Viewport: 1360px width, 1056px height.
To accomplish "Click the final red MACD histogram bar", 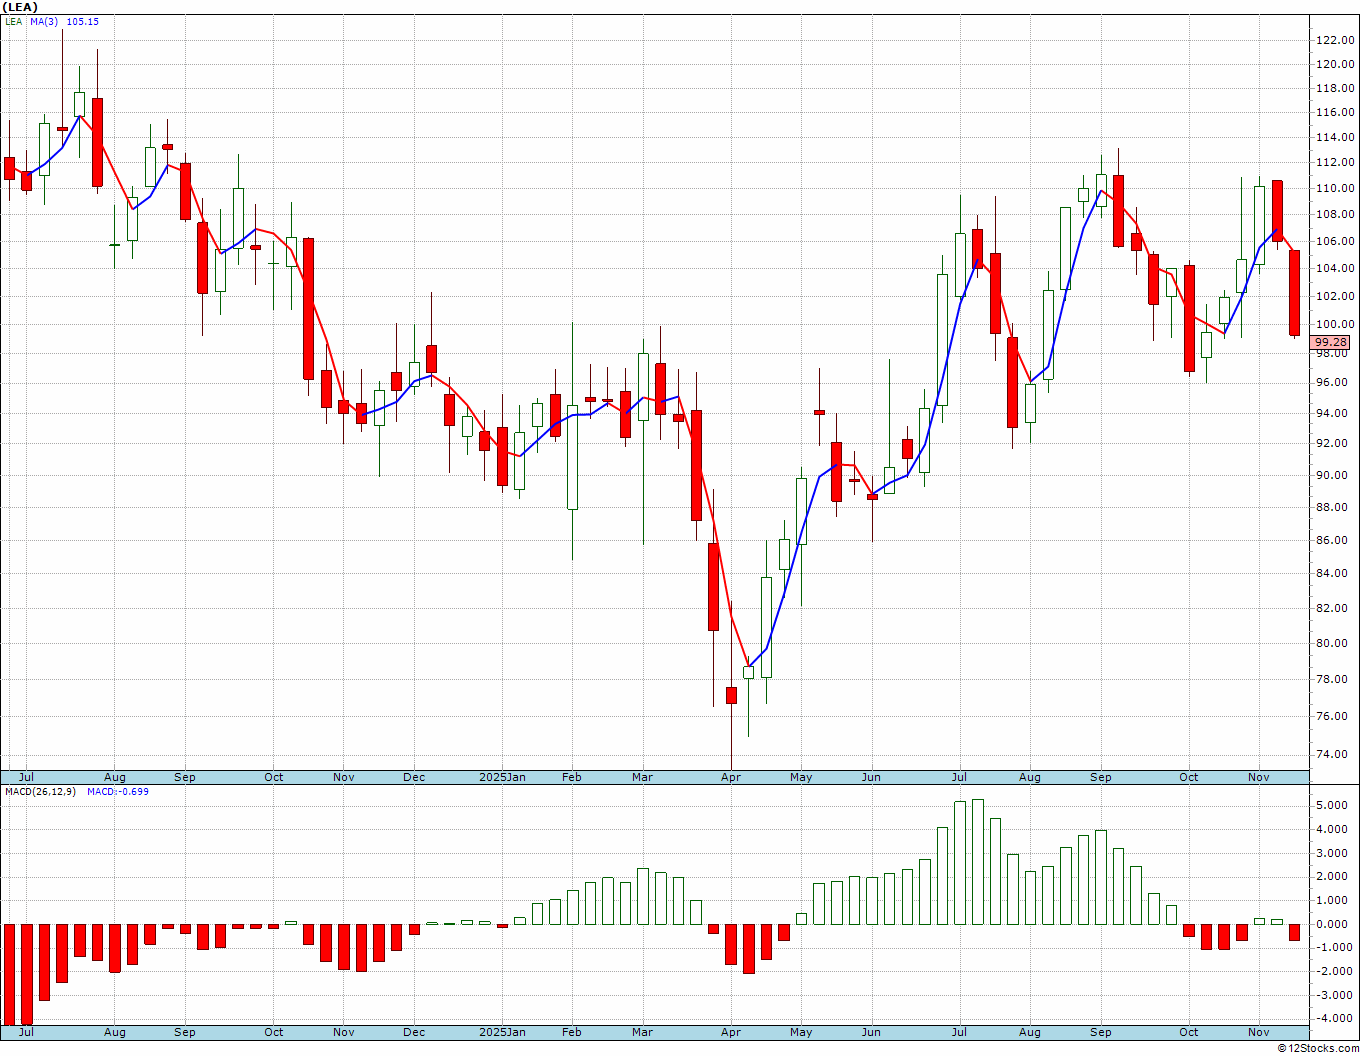I will (1294, 932).
